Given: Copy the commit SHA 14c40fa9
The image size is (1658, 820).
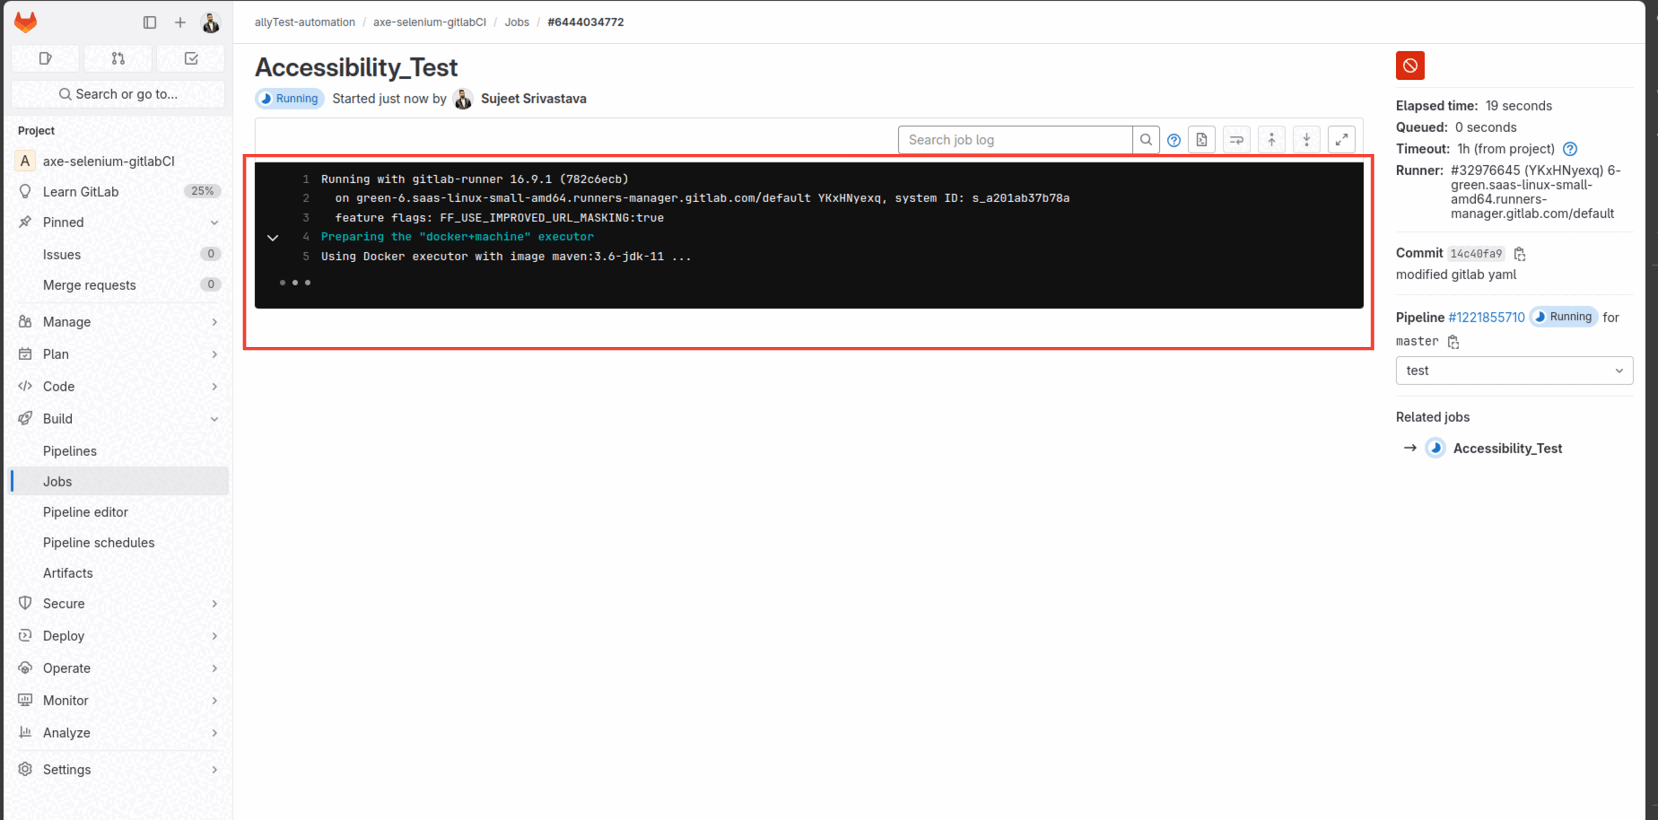Looking at the screenshot, I should tap(1519, 254).
